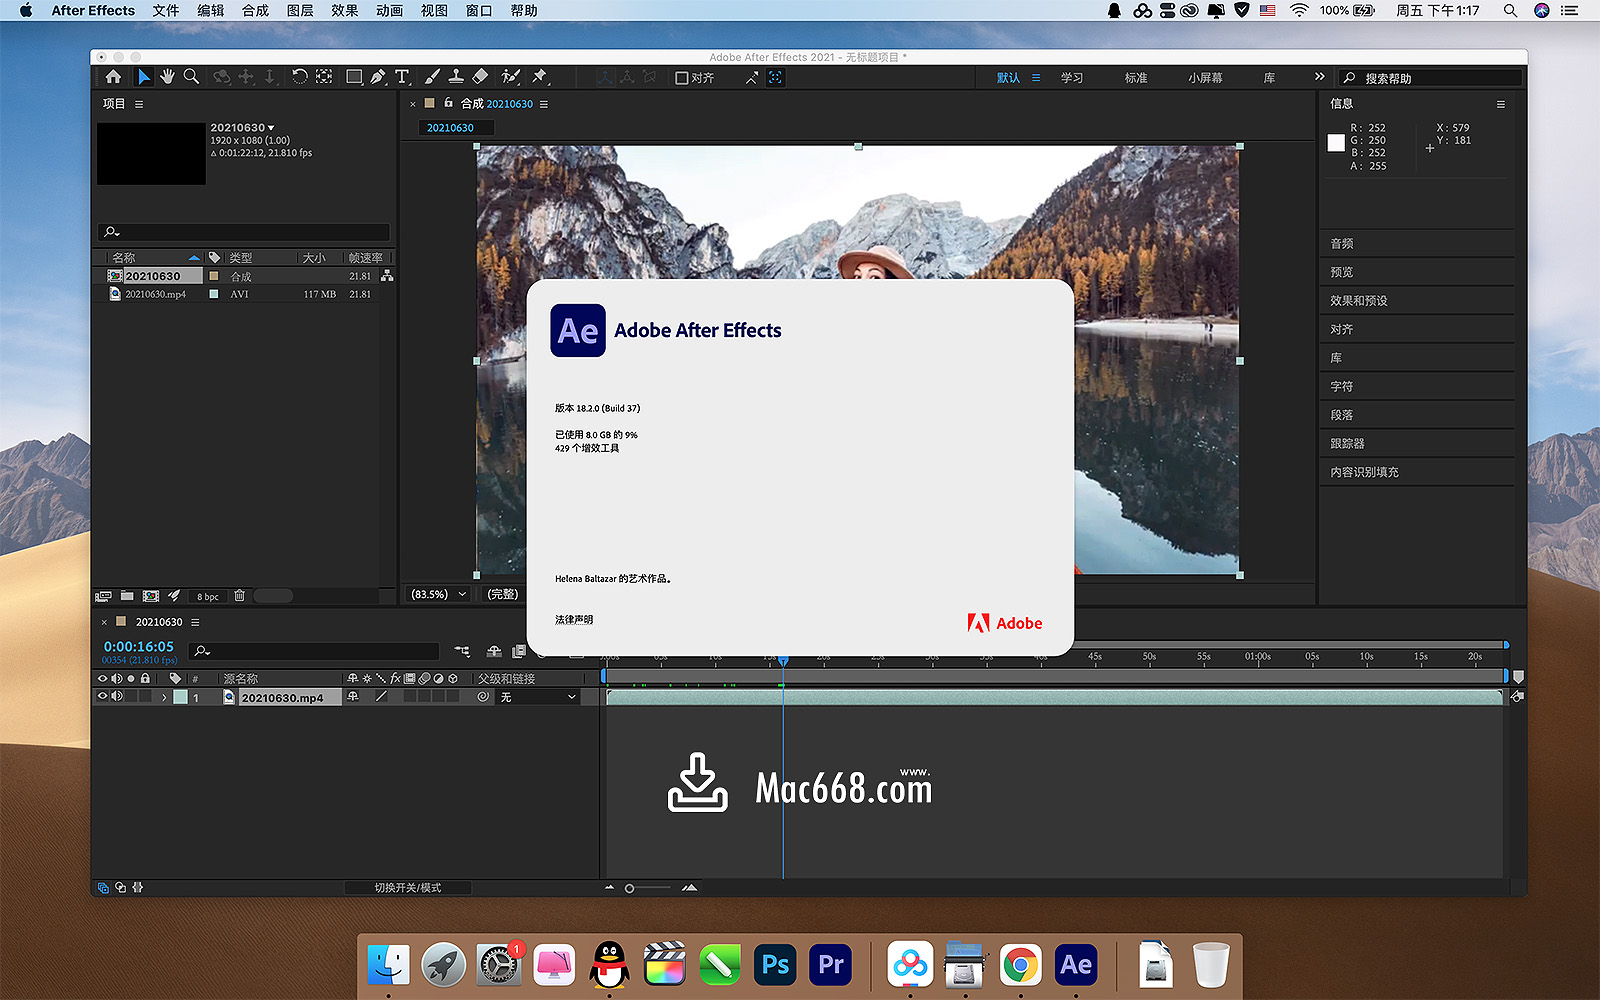Viewport: 1600px width, 1000px height.
Task: Toggle Transfer Controls pane in timeline footer
Action: tap(121, 888)
